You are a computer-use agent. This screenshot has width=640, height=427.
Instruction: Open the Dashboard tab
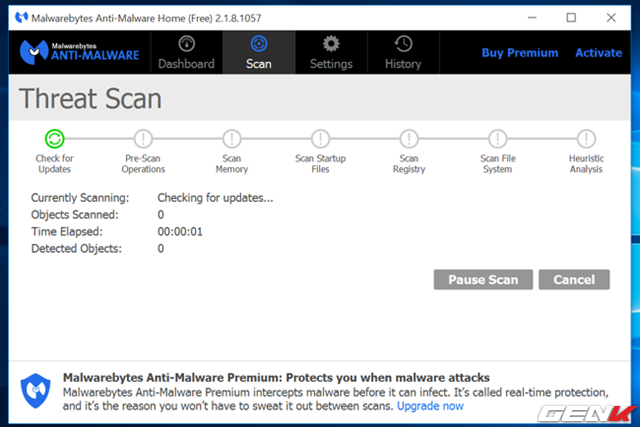[186, 53]
